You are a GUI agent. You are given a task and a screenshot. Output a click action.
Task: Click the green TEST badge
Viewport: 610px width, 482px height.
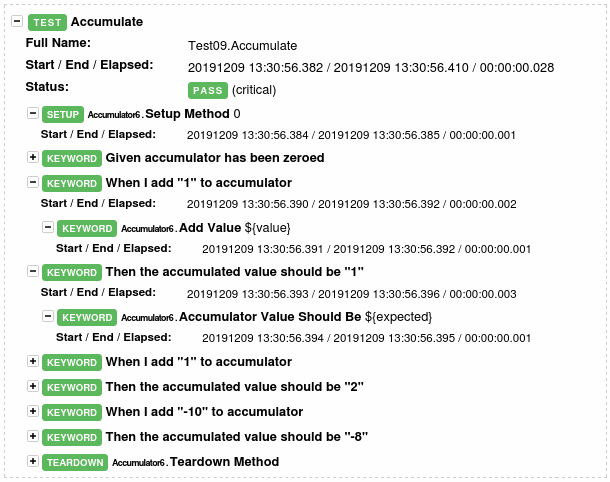[47, 22]
